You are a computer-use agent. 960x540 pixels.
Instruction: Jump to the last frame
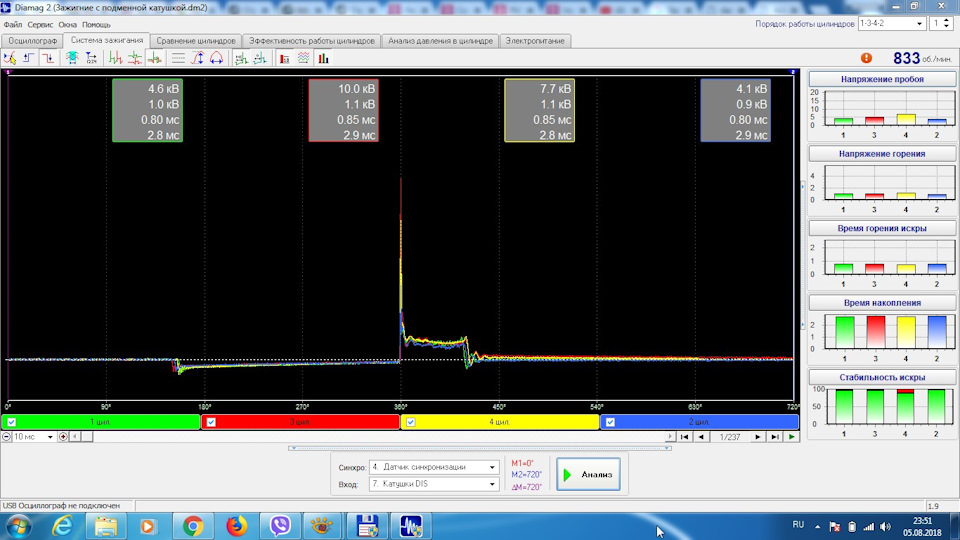click(775, 437)
